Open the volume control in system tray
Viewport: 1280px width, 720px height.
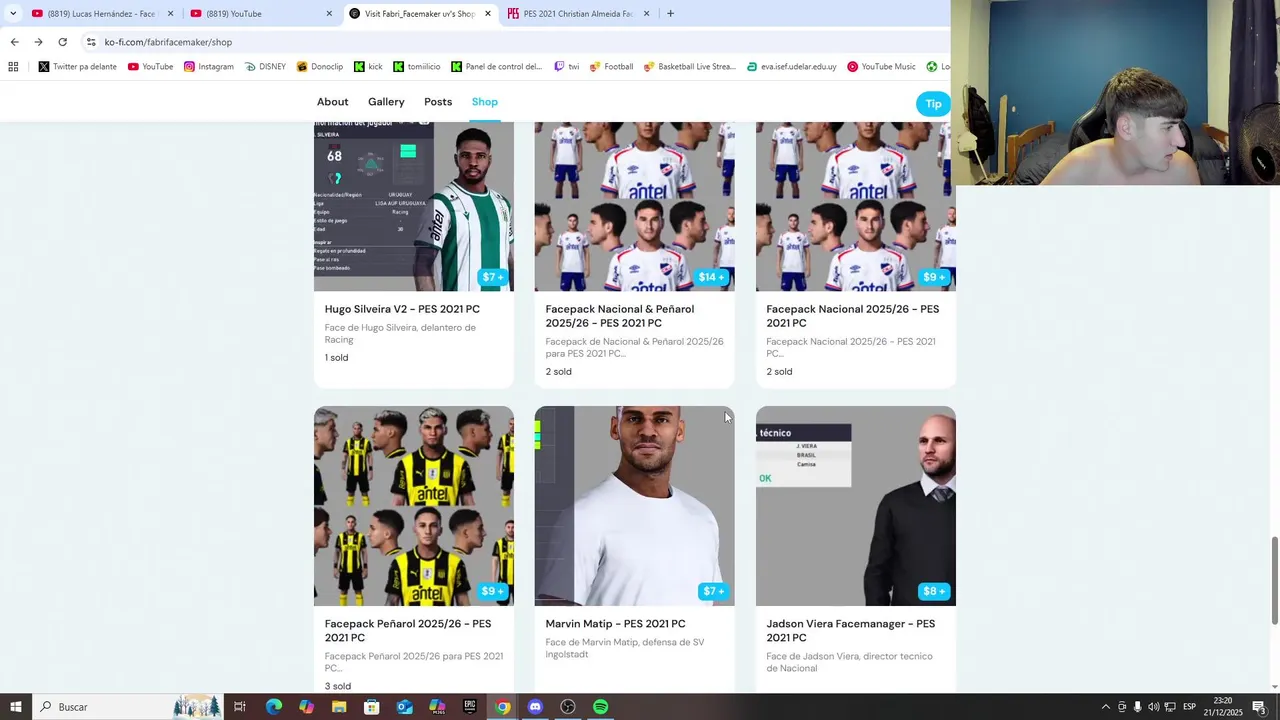(1153, 707)
